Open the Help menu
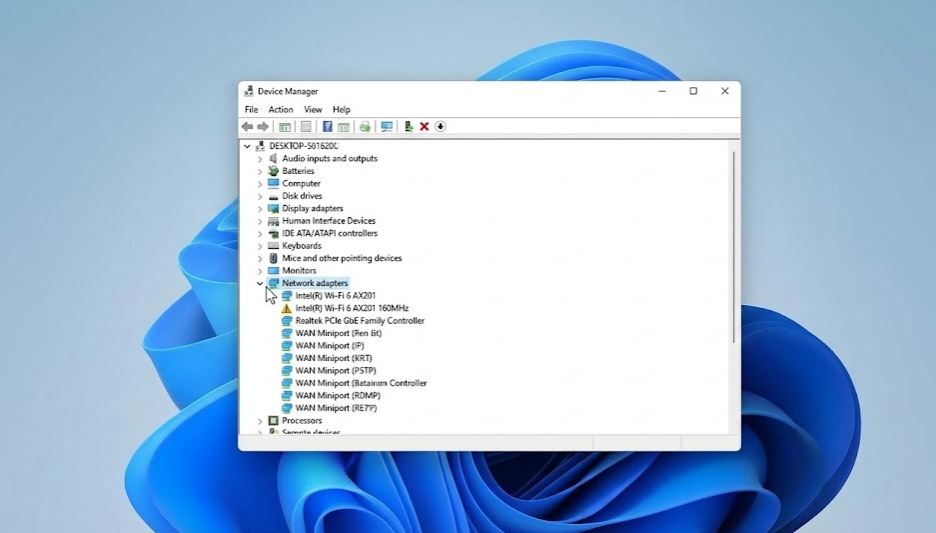 click(341, 110)
